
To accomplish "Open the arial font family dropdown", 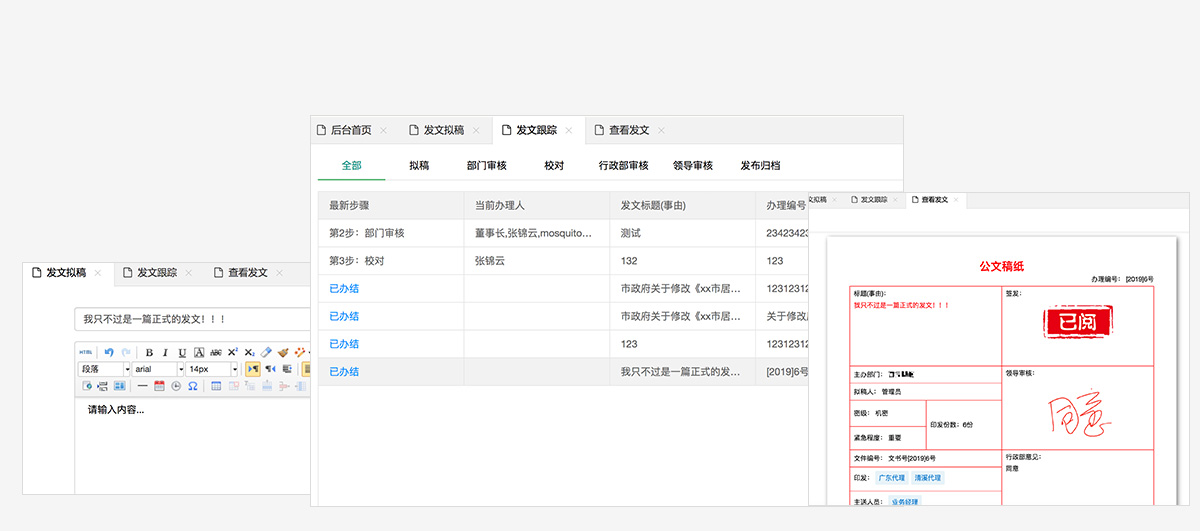I will click(x=158, y=369).
